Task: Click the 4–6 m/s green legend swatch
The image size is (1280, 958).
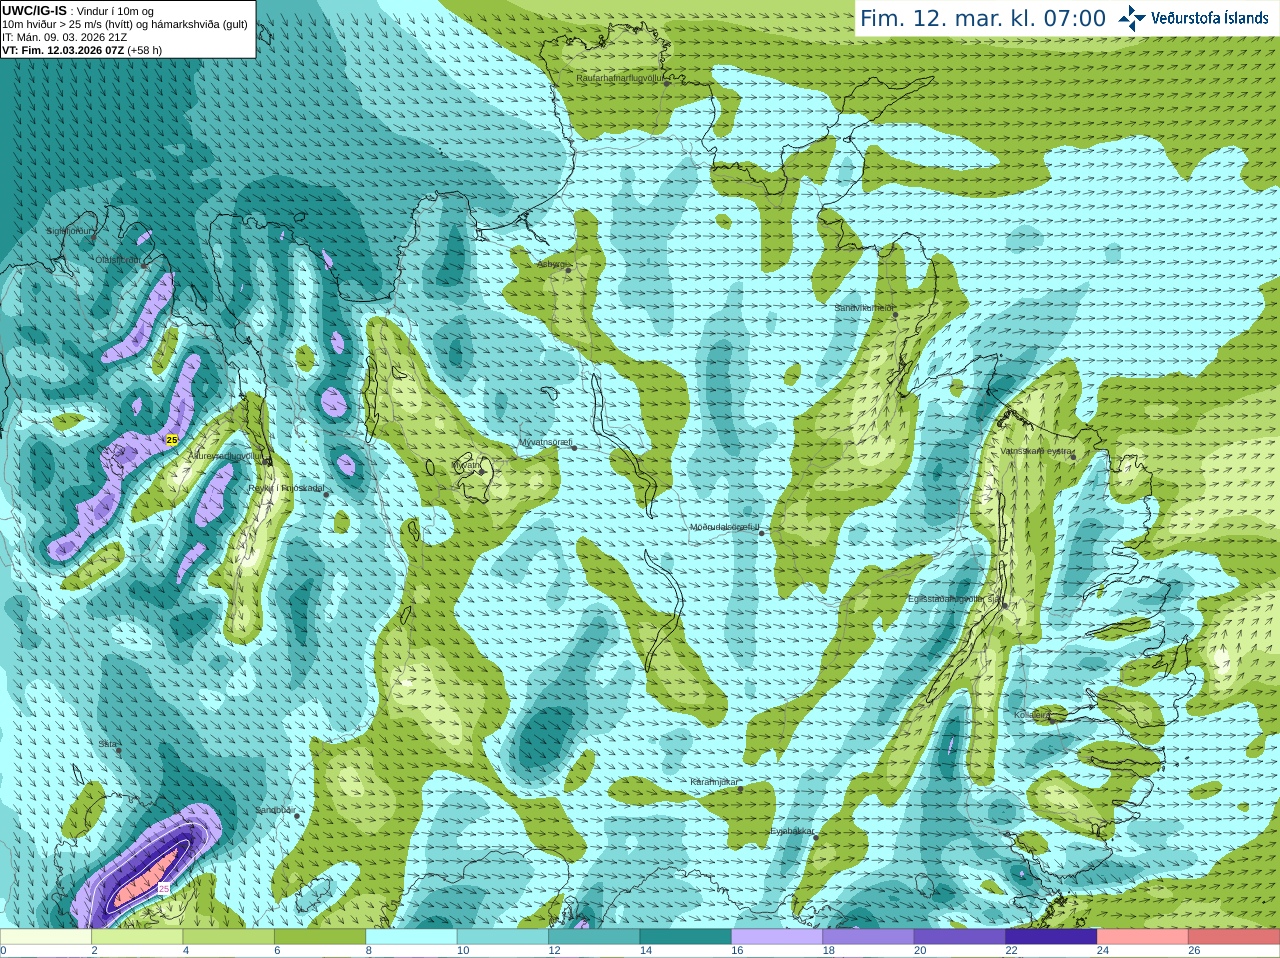Action: pos(228,937)
